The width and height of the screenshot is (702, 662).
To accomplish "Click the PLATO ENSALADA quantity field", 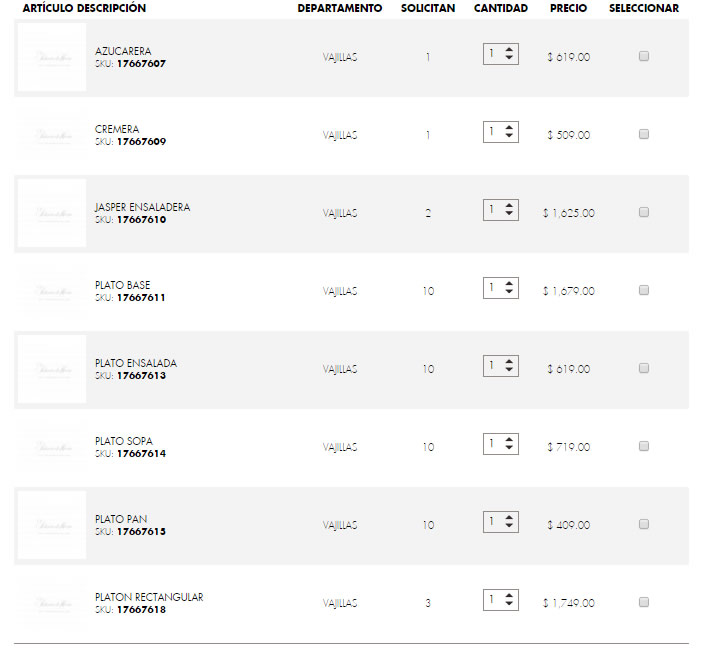I will coord(494,366).
